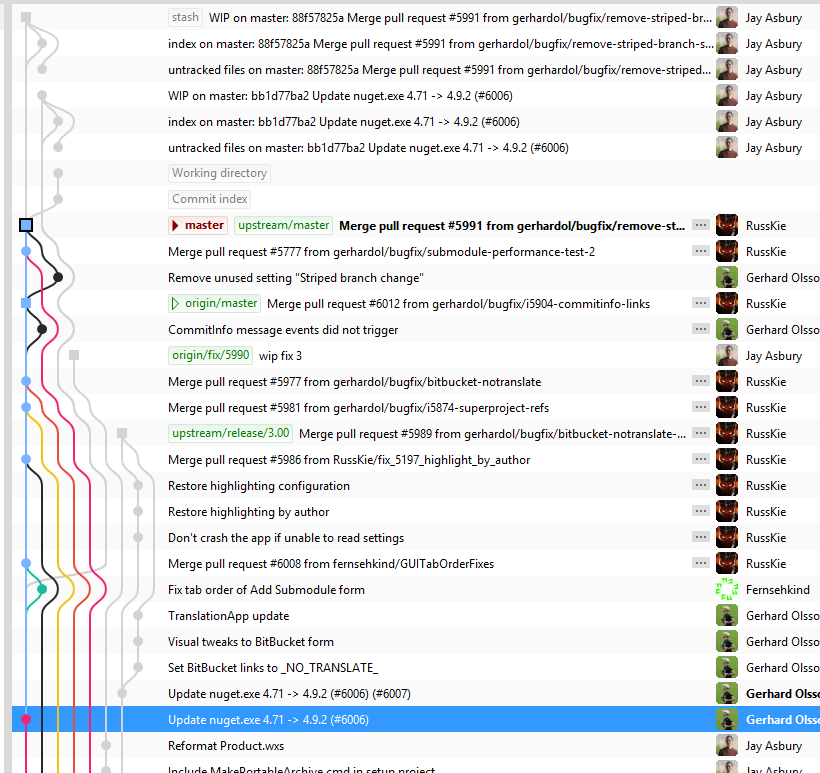Screen dimensions: 820x773
Task: Click the square graph node above the master commit
Action: point(26,225)
